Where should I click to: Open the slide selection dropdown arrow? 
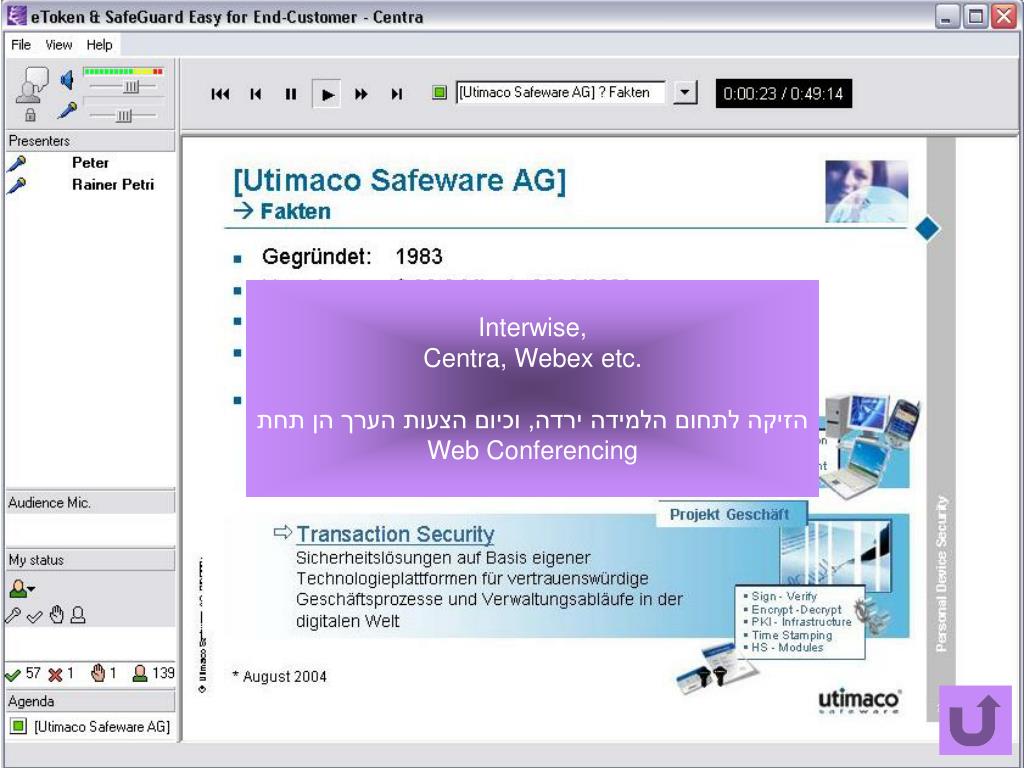click(x=684, y=93)
